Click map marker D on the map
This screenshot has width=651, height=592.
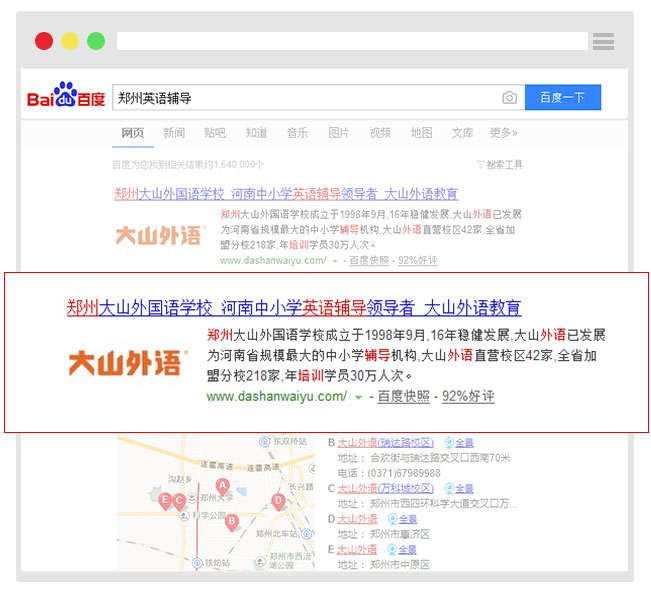pyautogui.click(x=278, y=500)
